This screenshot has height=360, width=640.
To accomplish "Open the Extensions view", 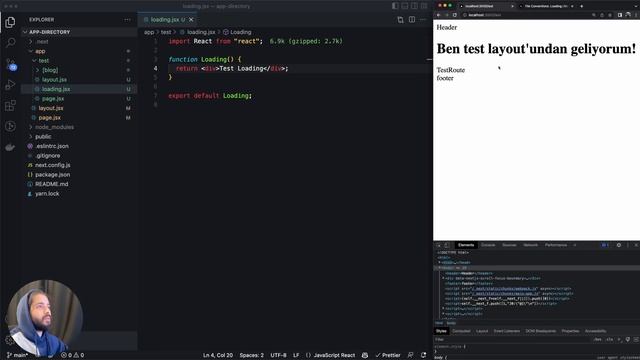I will [x=10, y=105].
